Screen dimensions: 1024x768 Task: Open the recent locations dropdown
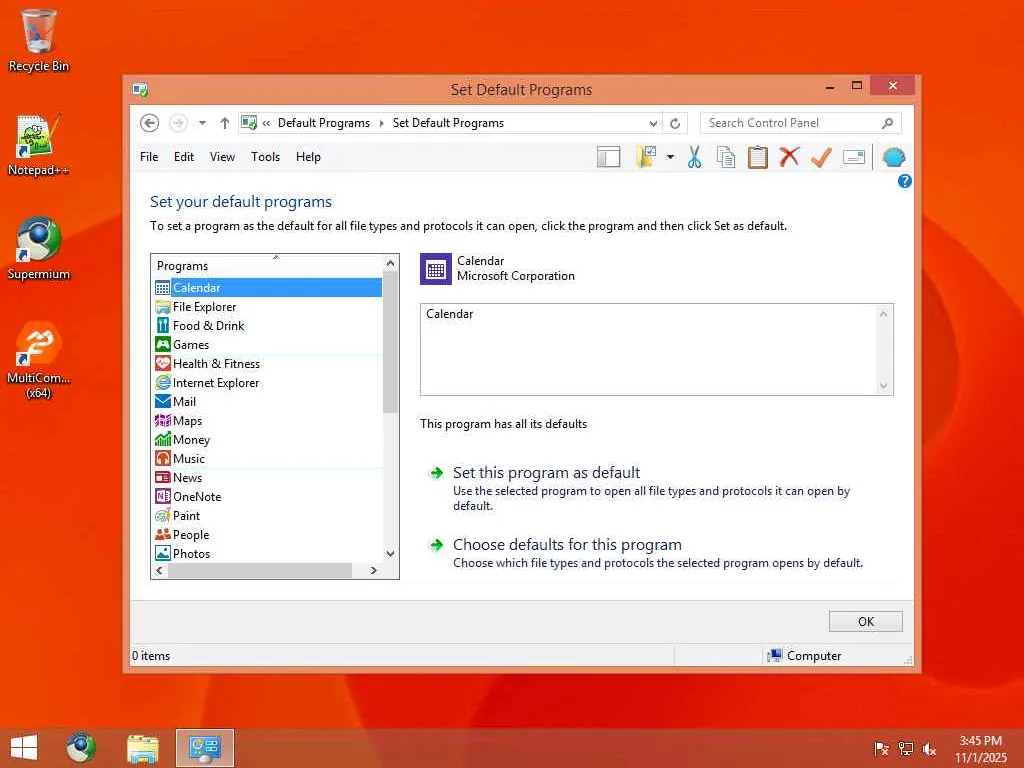(x=202, y=123)
